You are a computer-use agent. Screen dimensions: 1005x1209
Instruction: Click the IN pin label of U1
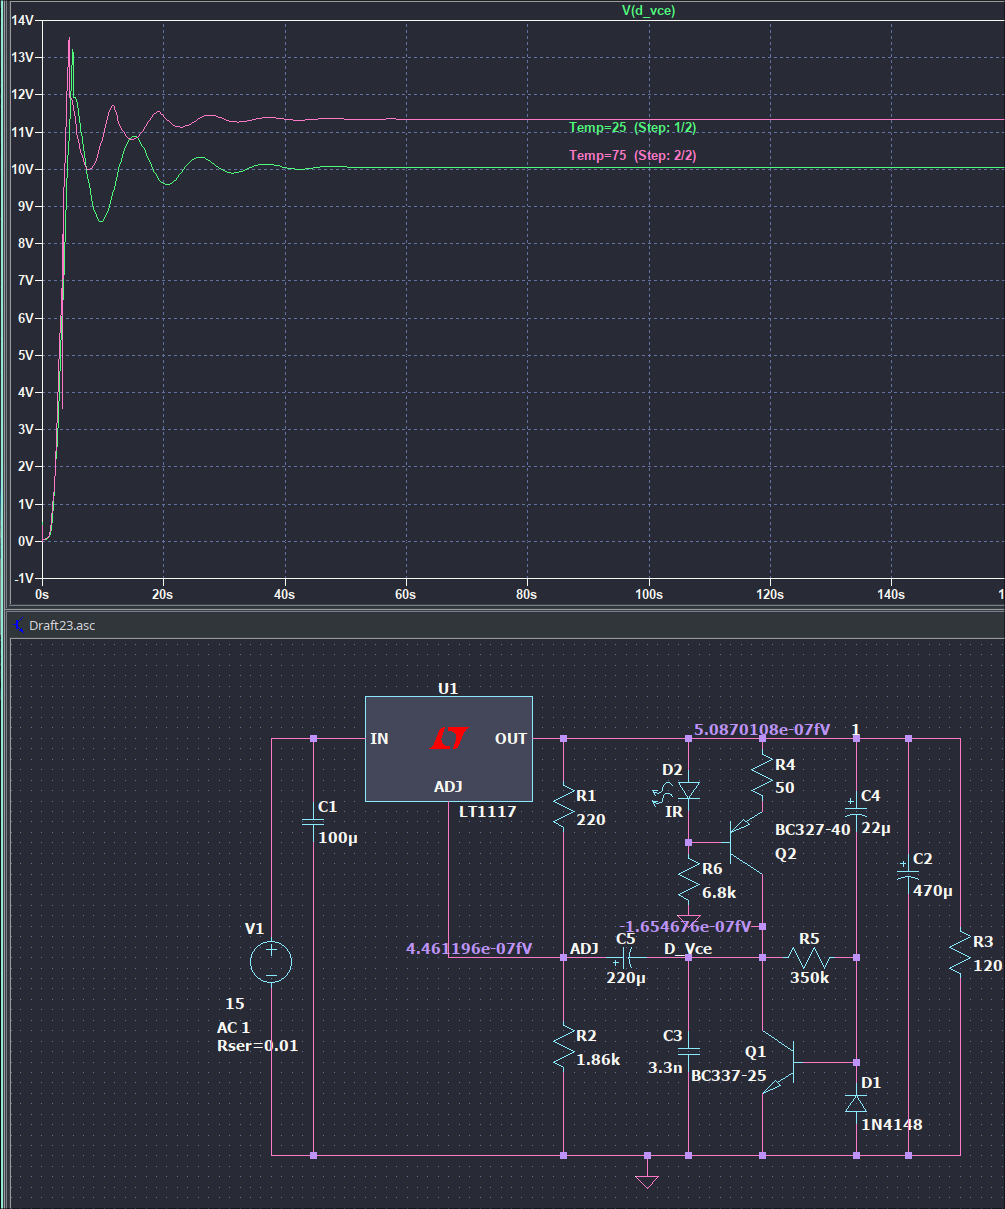coord(379,739)
